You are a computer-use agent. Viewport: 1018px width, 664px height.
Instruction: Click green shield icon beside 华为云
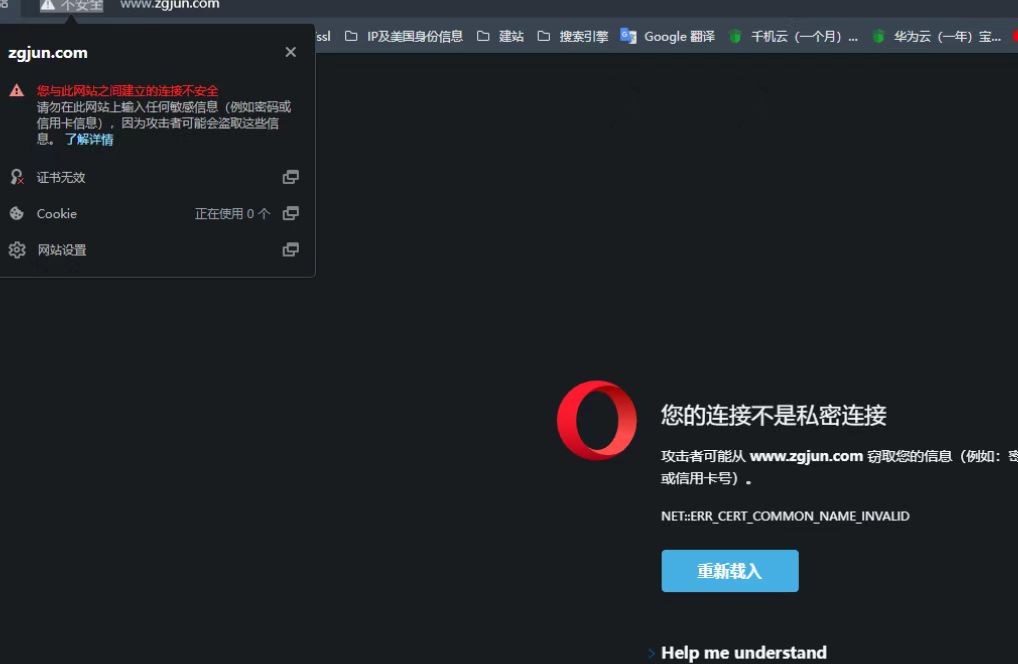pyautogui.click(x=878, y=36)
